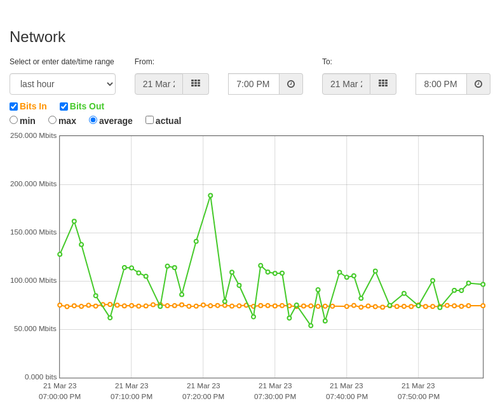Click the 07:10:00 PM time axis label
The height and width of the screenshot is (403, 500).
pos(131,397)
